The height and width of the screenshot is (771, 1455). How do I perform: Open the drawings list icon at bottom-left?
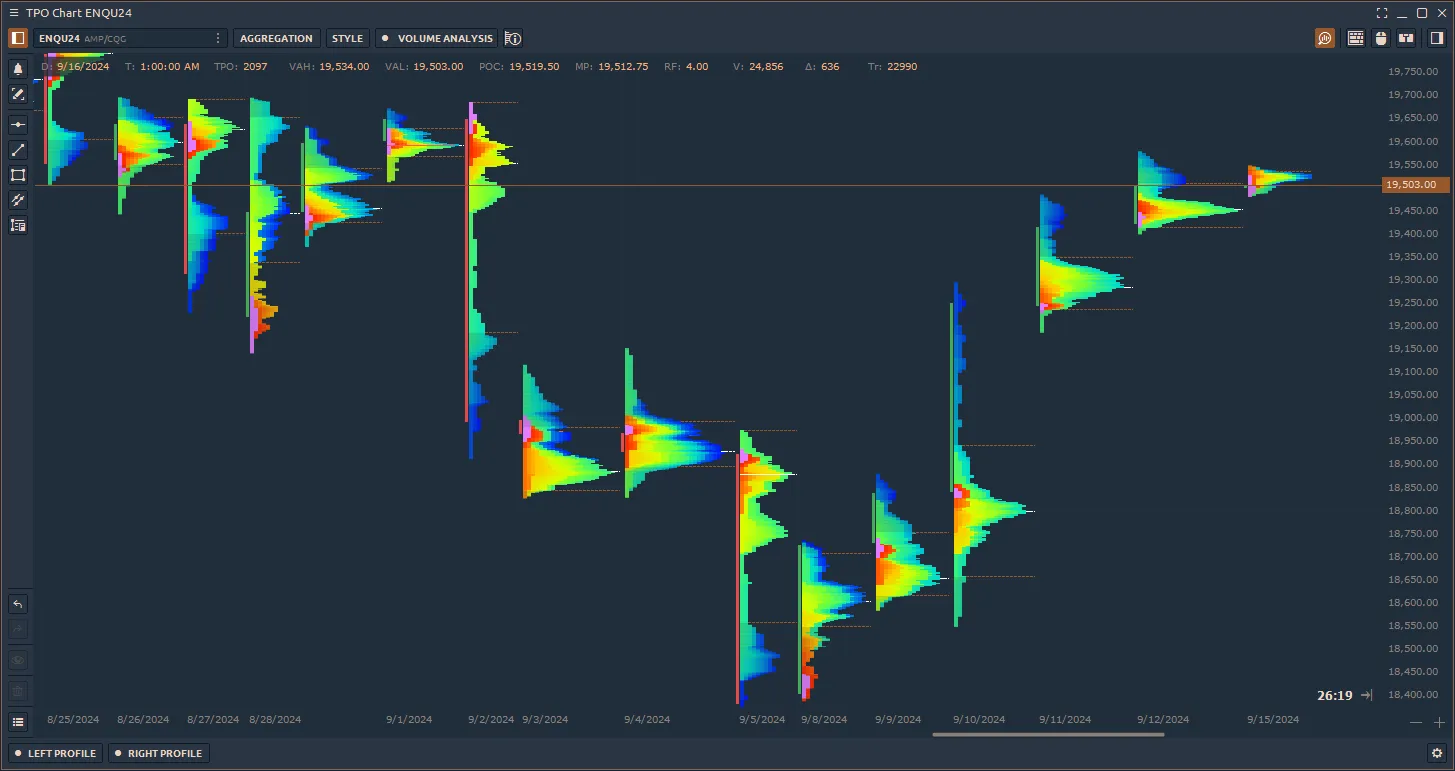pyautogui.click(x=18, y=721)
